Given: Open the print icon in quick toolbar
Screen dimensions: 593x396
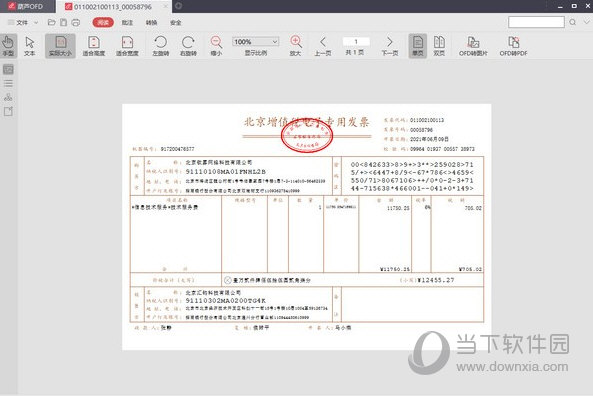Looking at the screenshot, I should (x=76, y=22).
